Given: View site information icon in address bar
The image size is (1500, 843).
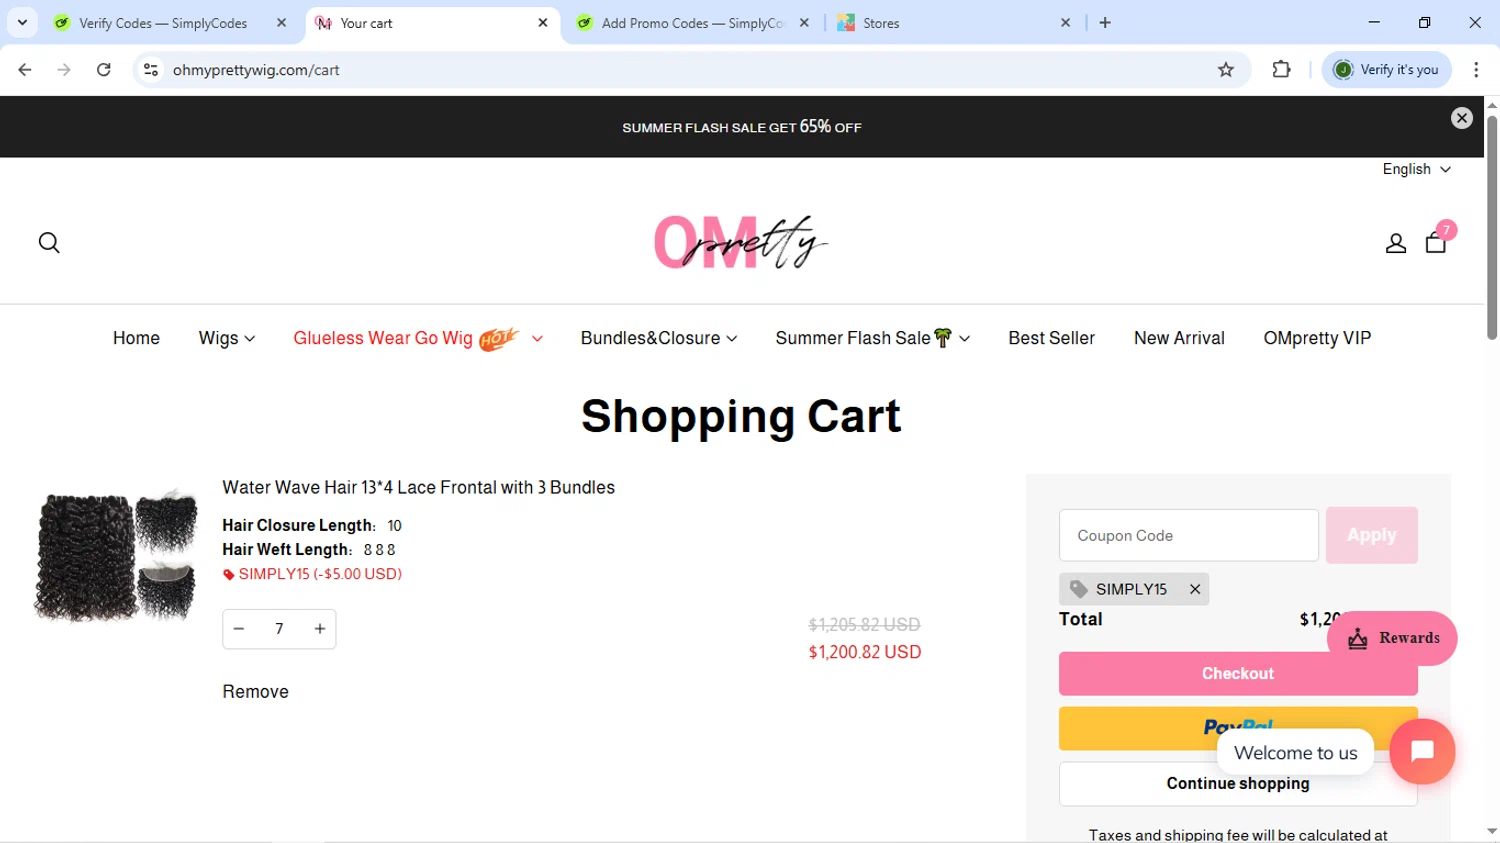Looking at the screenshot, I should tap(151, 70).
